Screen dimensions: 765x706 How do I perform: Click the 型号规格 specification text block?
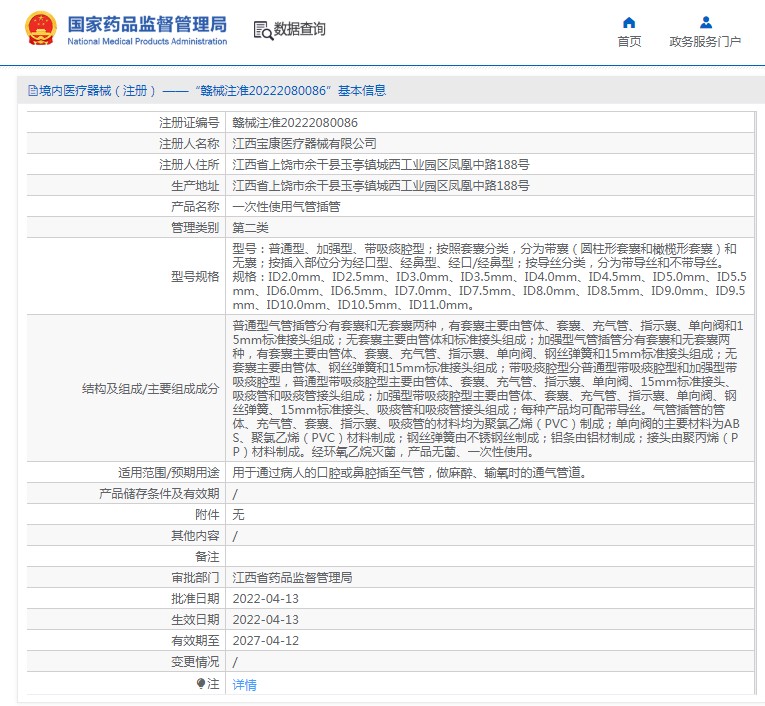[489, 277]
